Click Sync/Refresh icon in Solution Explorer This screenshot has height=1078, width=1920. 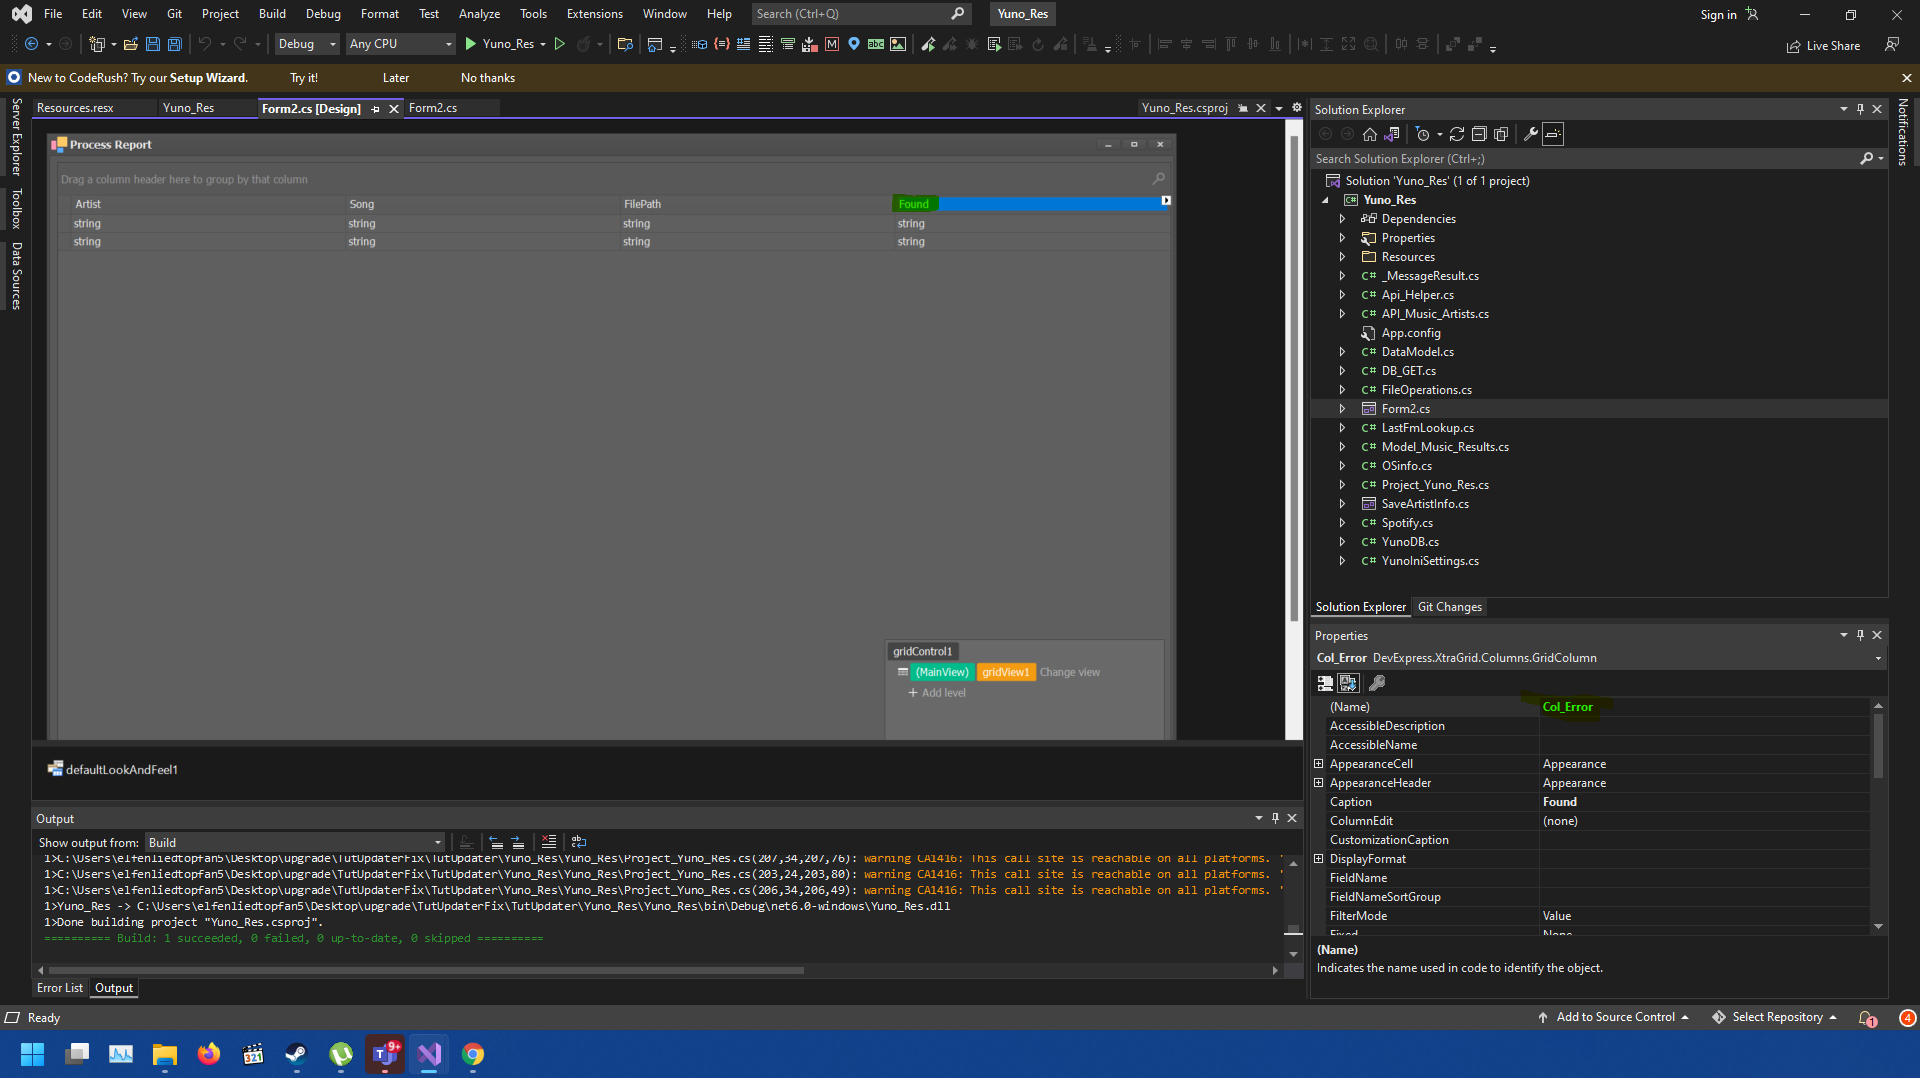click(x=1457, y=134)
